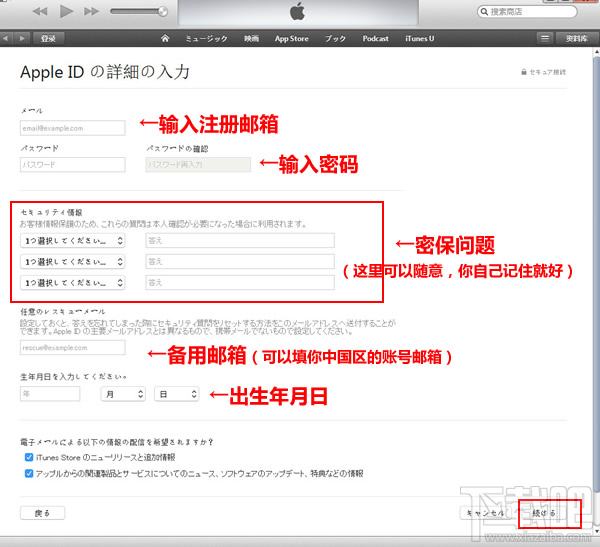Open the list menu icon
The image size is (600, 547).
pos(545,38)
